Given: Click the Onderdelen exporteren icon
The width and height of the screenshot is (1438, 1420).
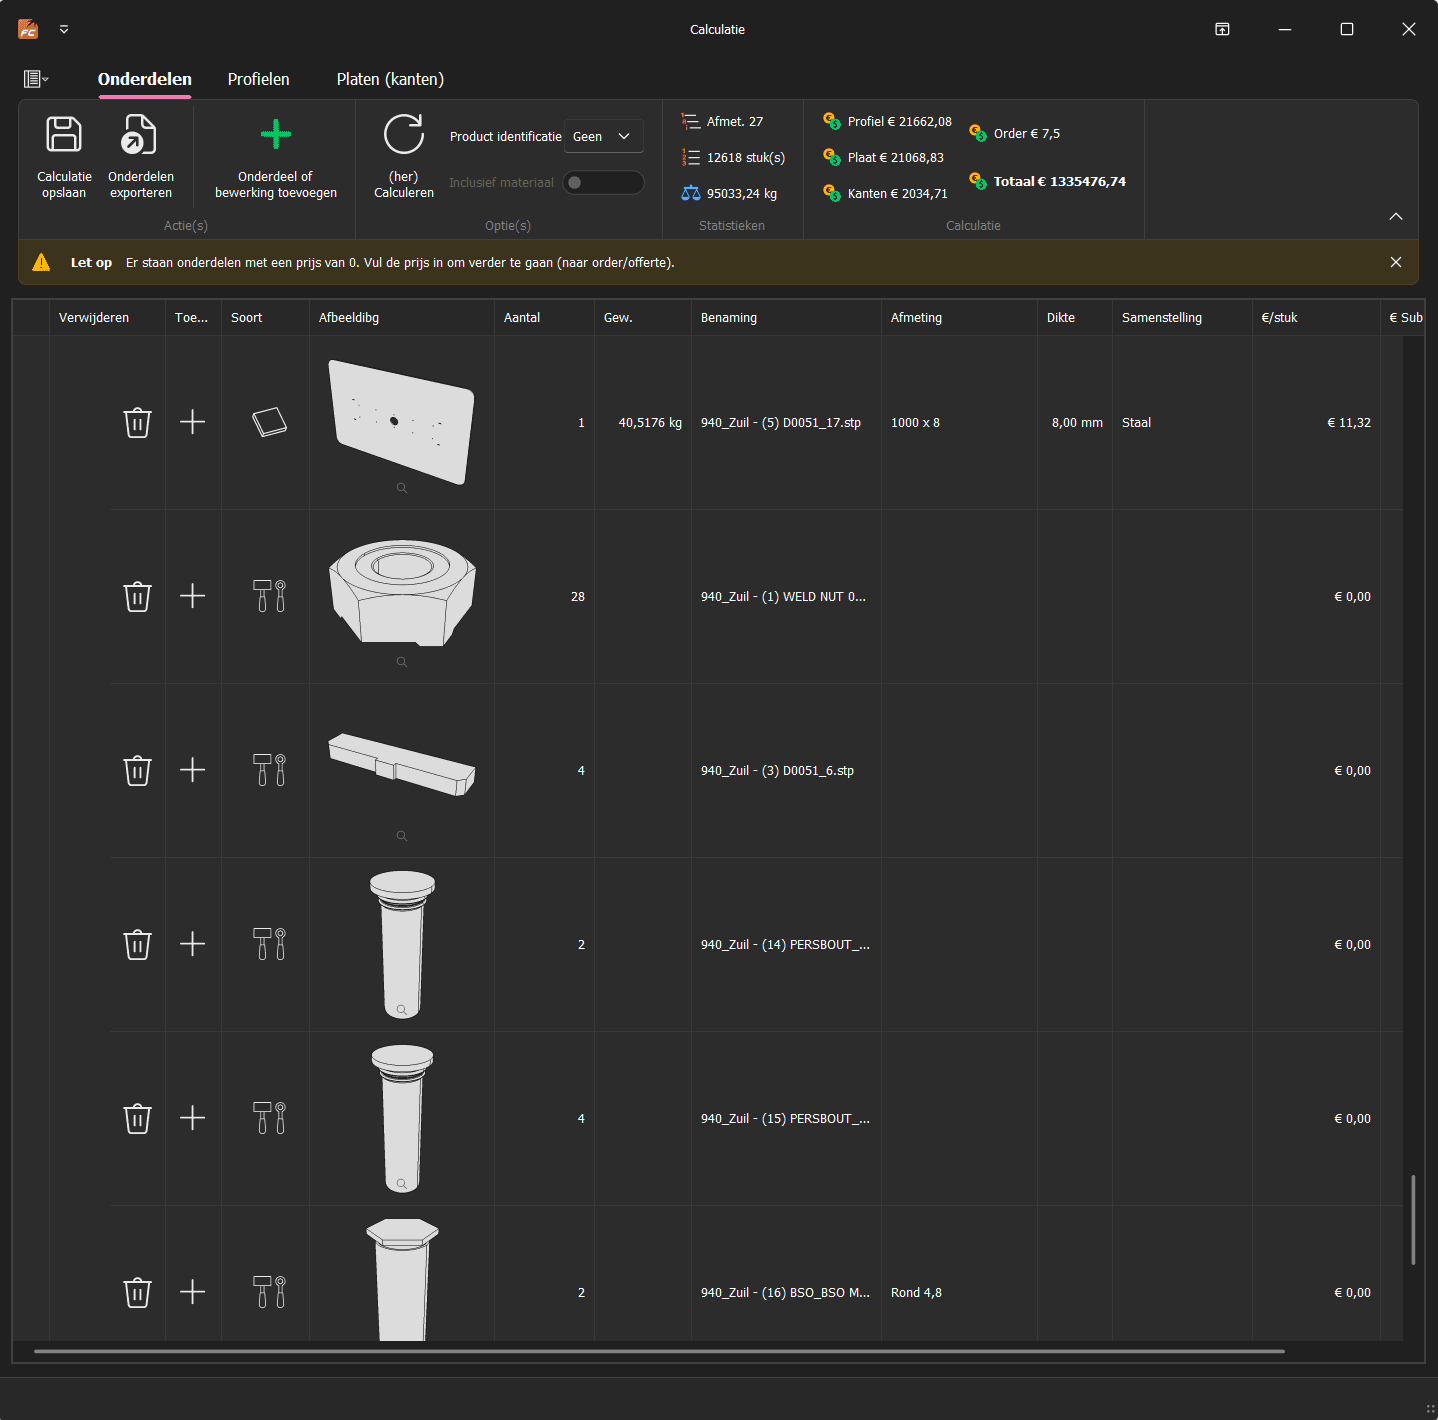Looking at the screenshot, I should (x=140, y=136).
